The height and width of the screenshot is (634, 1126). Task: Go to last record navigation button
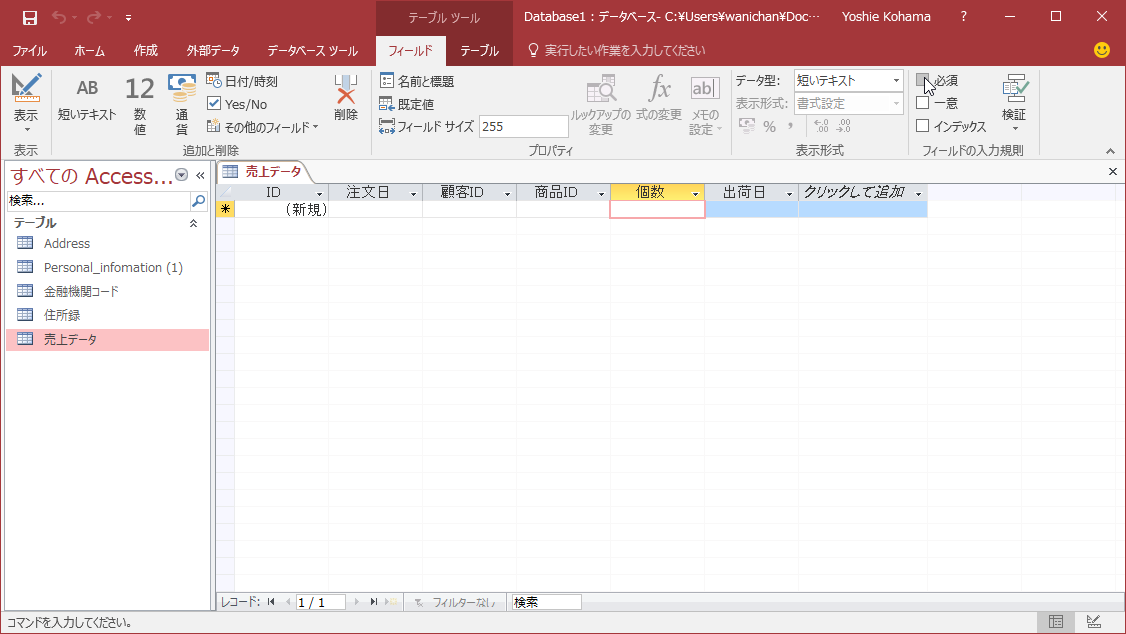pyautogui.click(x=373, y=602)
